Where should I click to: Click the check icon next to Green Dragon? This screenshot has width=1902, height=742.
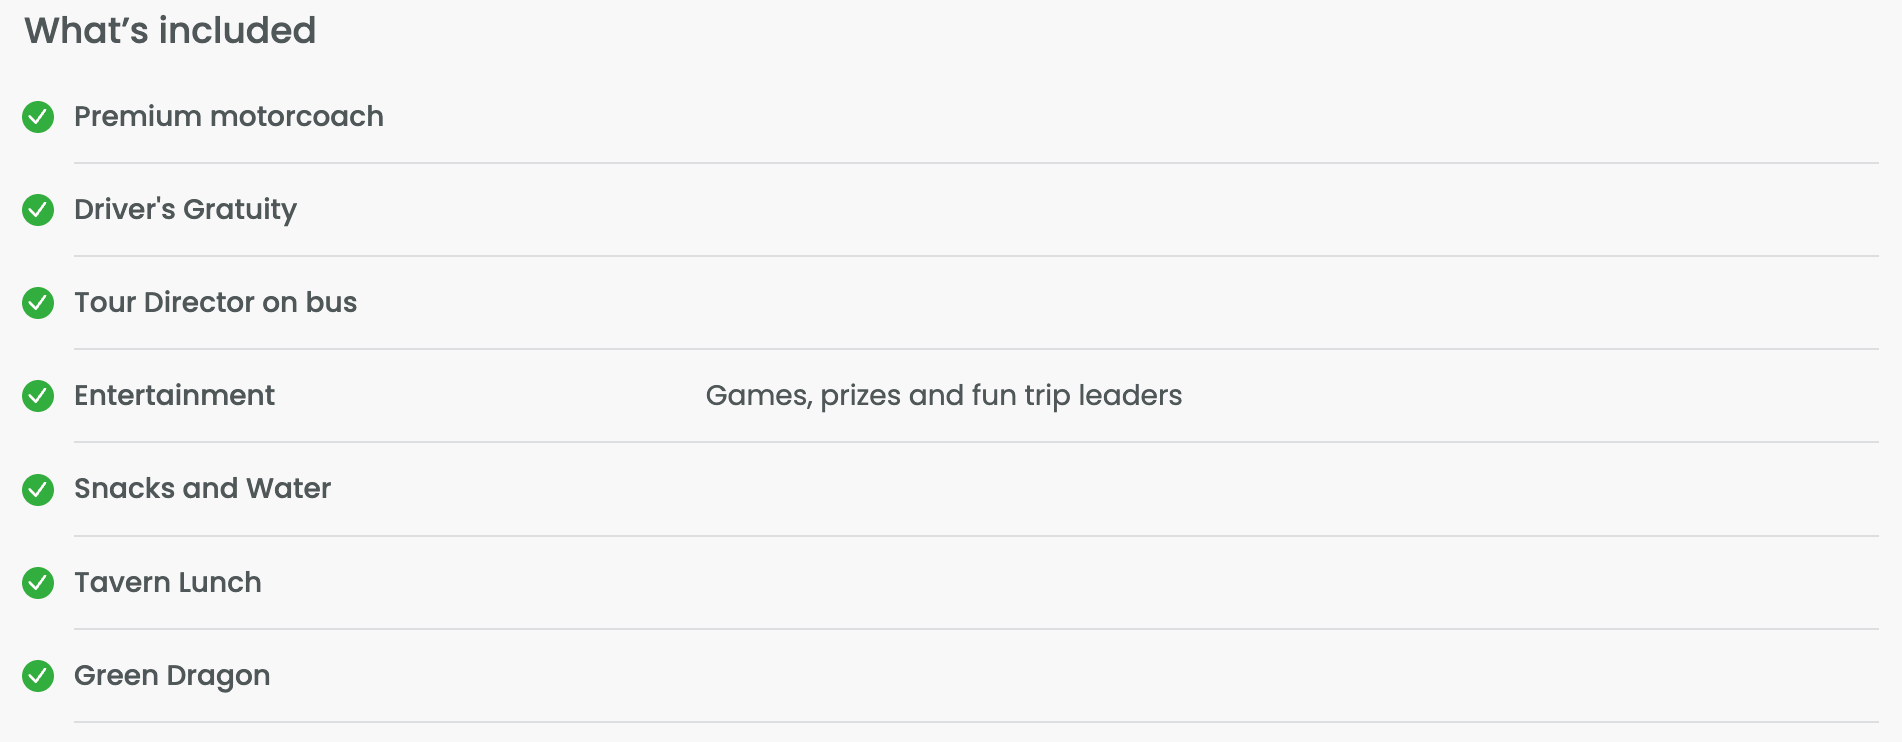(x=38, y=676)
